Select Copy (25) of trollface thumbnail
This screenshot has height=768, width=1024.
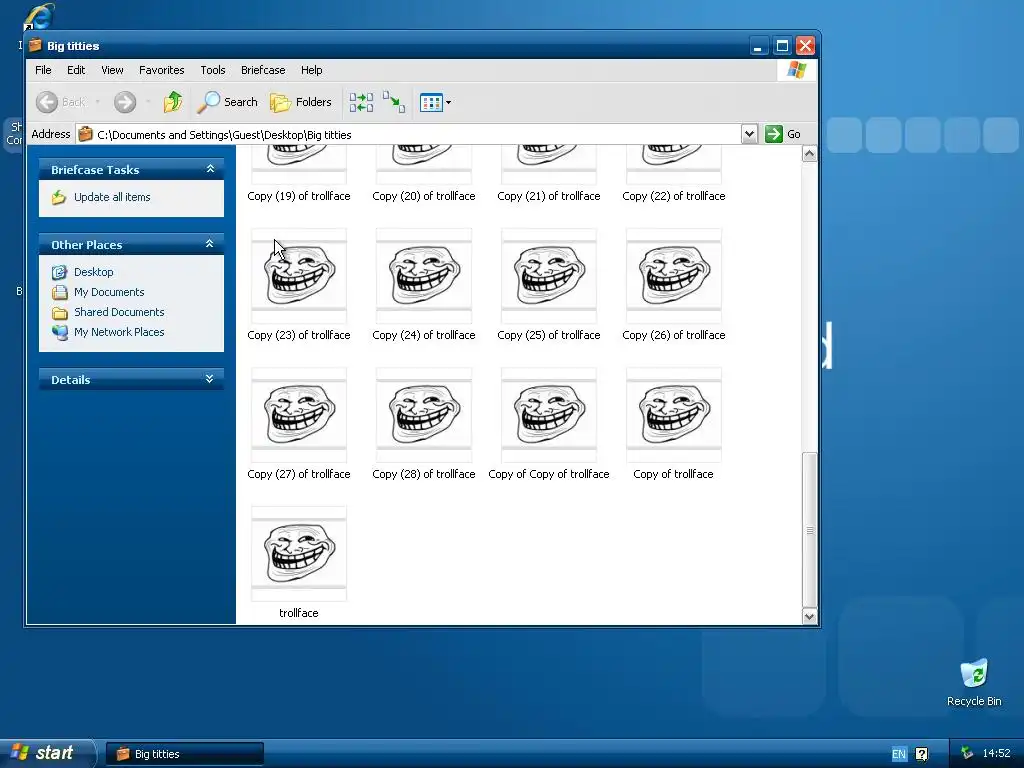(549, 276)
